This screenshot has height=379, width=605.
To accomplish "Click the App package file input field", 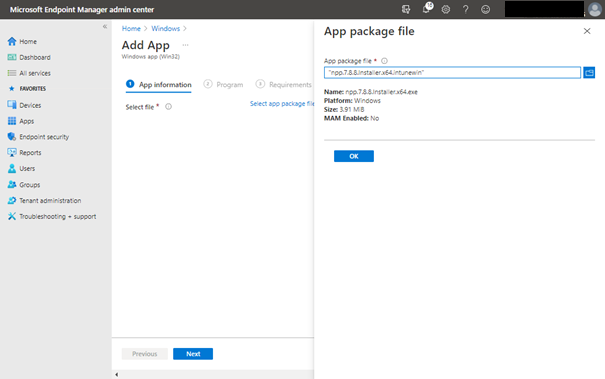I will tap(452, 72).
